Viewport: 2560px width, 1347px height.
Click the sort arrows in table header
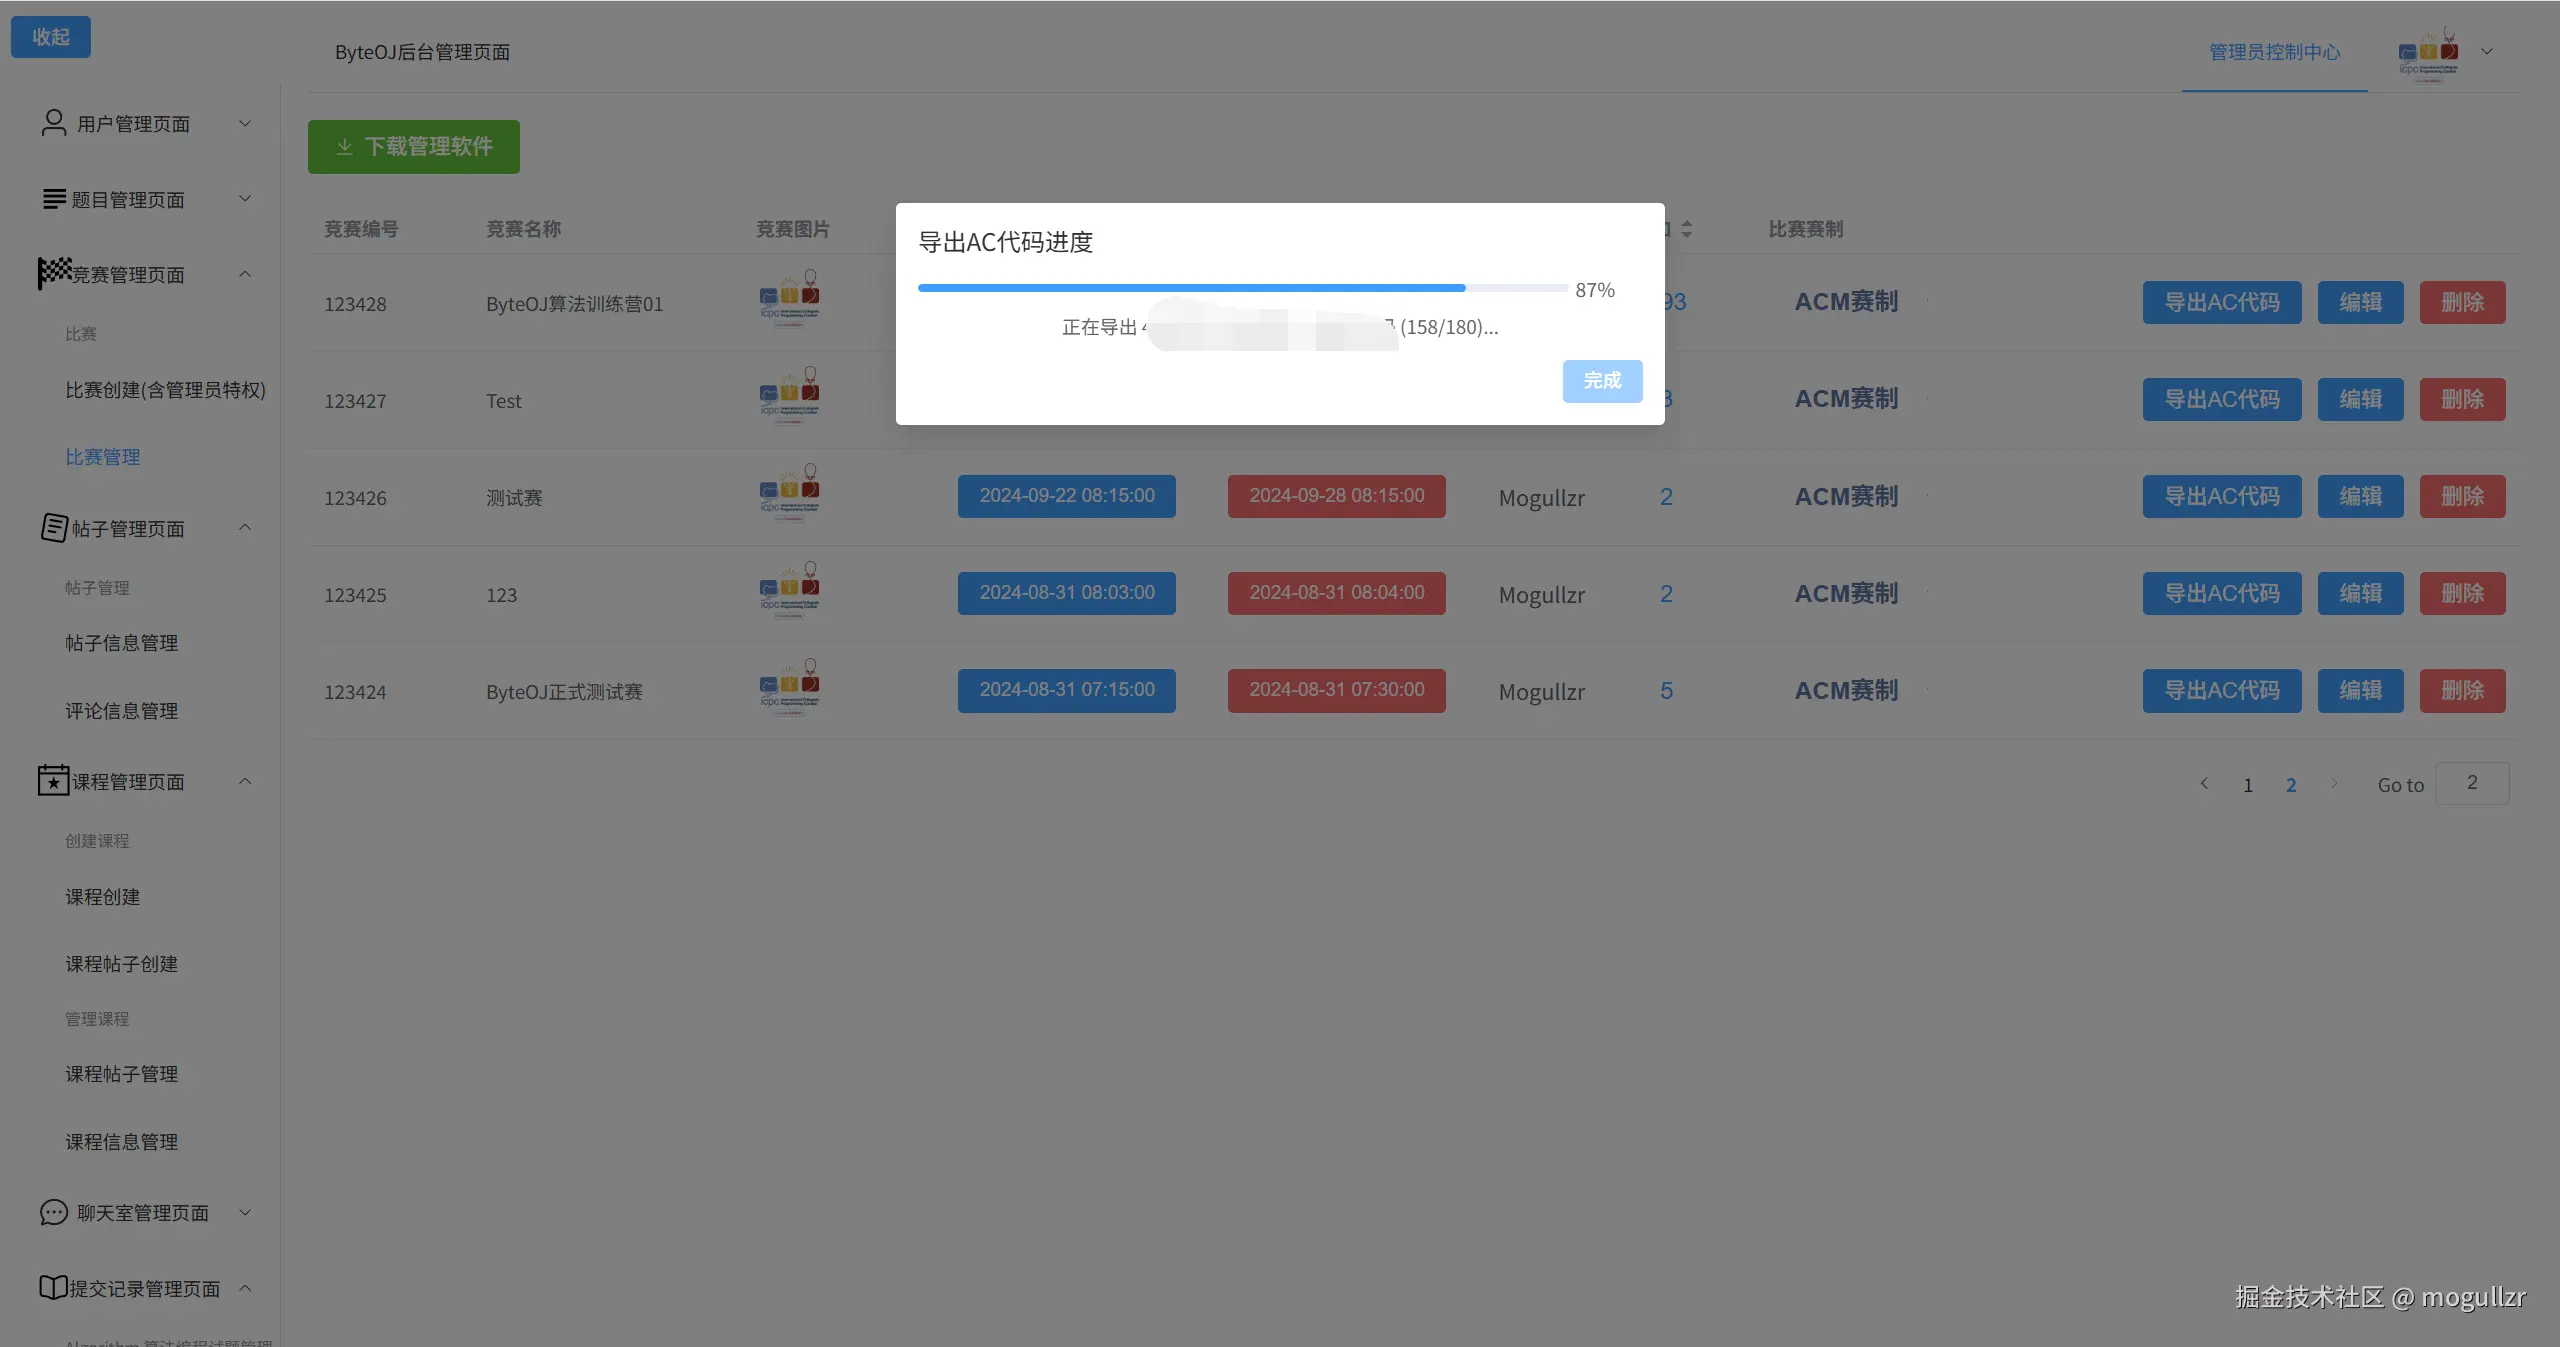[x=1686, y=229]
